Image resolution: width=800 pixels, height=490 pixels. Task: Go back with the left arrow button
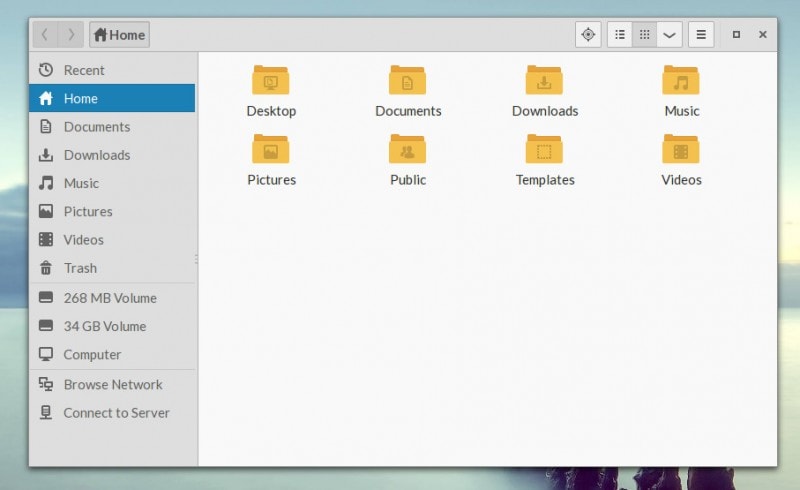pos(45,35)
